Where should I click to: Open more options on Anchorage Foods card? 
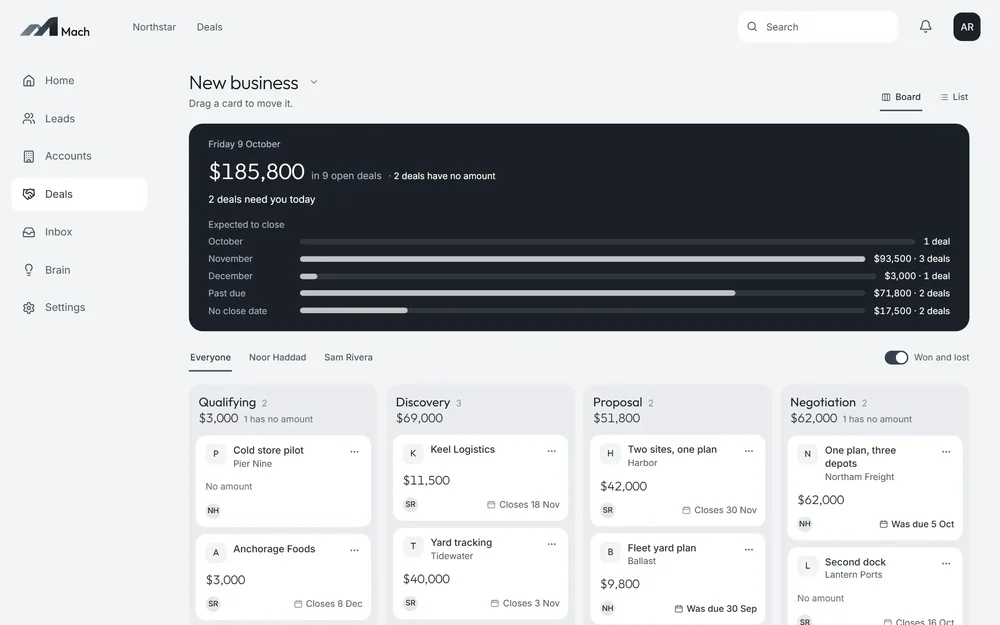pos(354,550)
